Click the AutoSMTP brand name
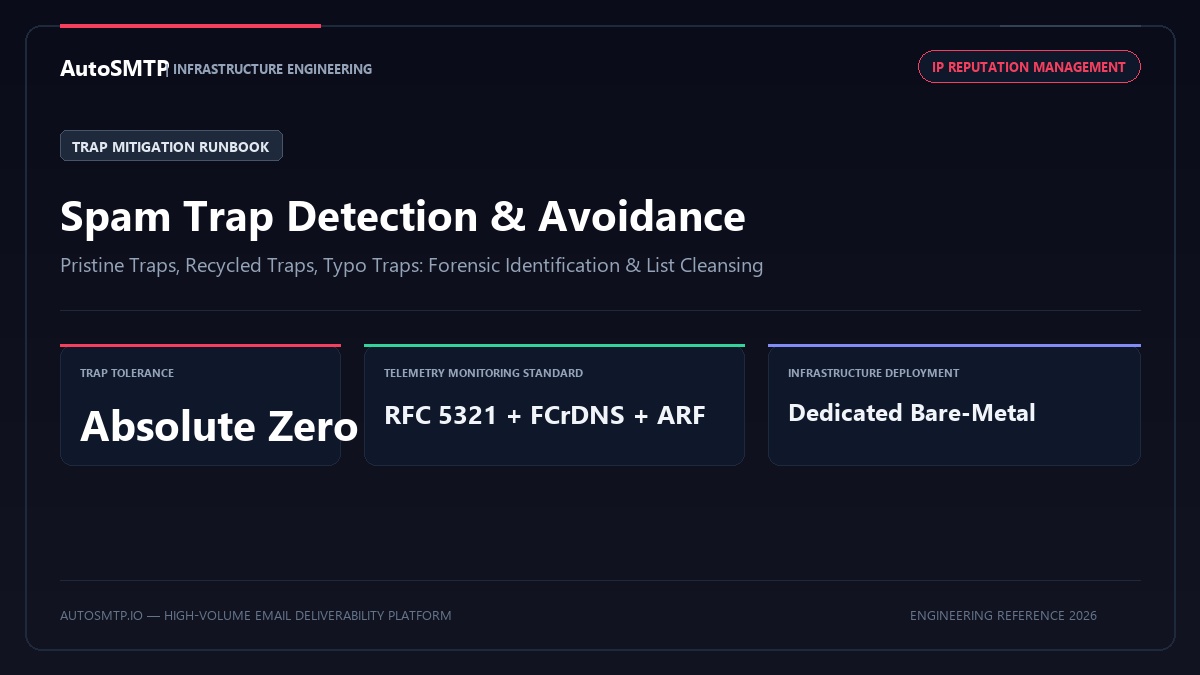The height and width of the screenshot is (675, 1200). [114, 68]
